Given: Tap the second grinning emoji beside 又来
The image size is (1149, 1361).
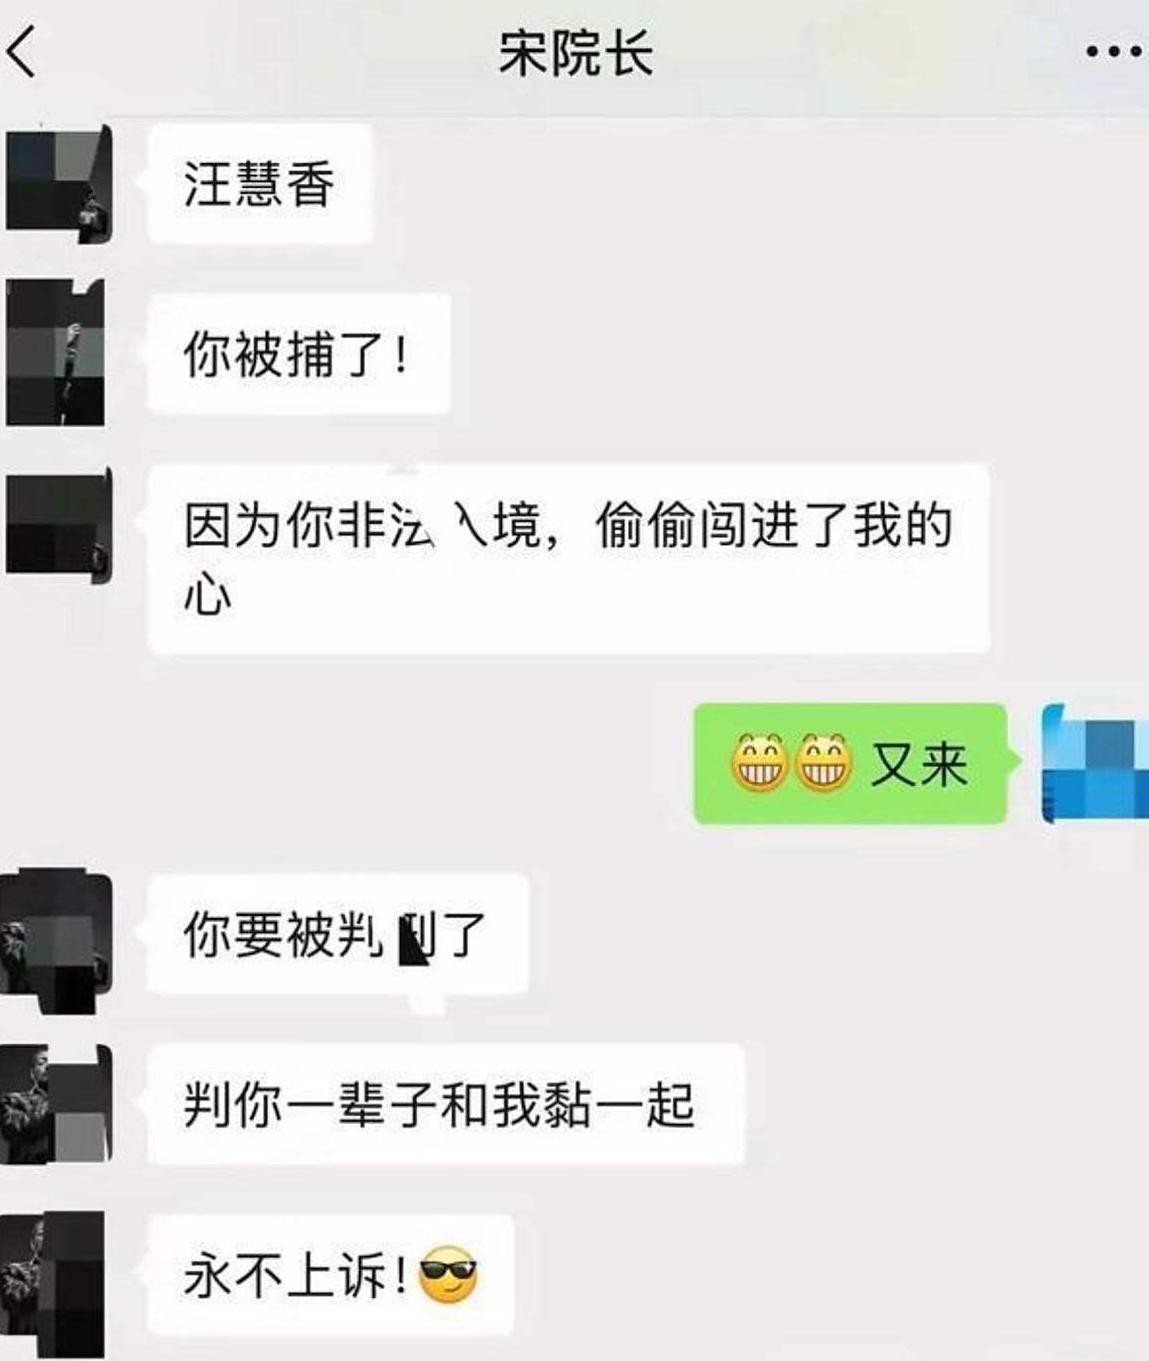Looking at the screenshot, I should (824, 763).
